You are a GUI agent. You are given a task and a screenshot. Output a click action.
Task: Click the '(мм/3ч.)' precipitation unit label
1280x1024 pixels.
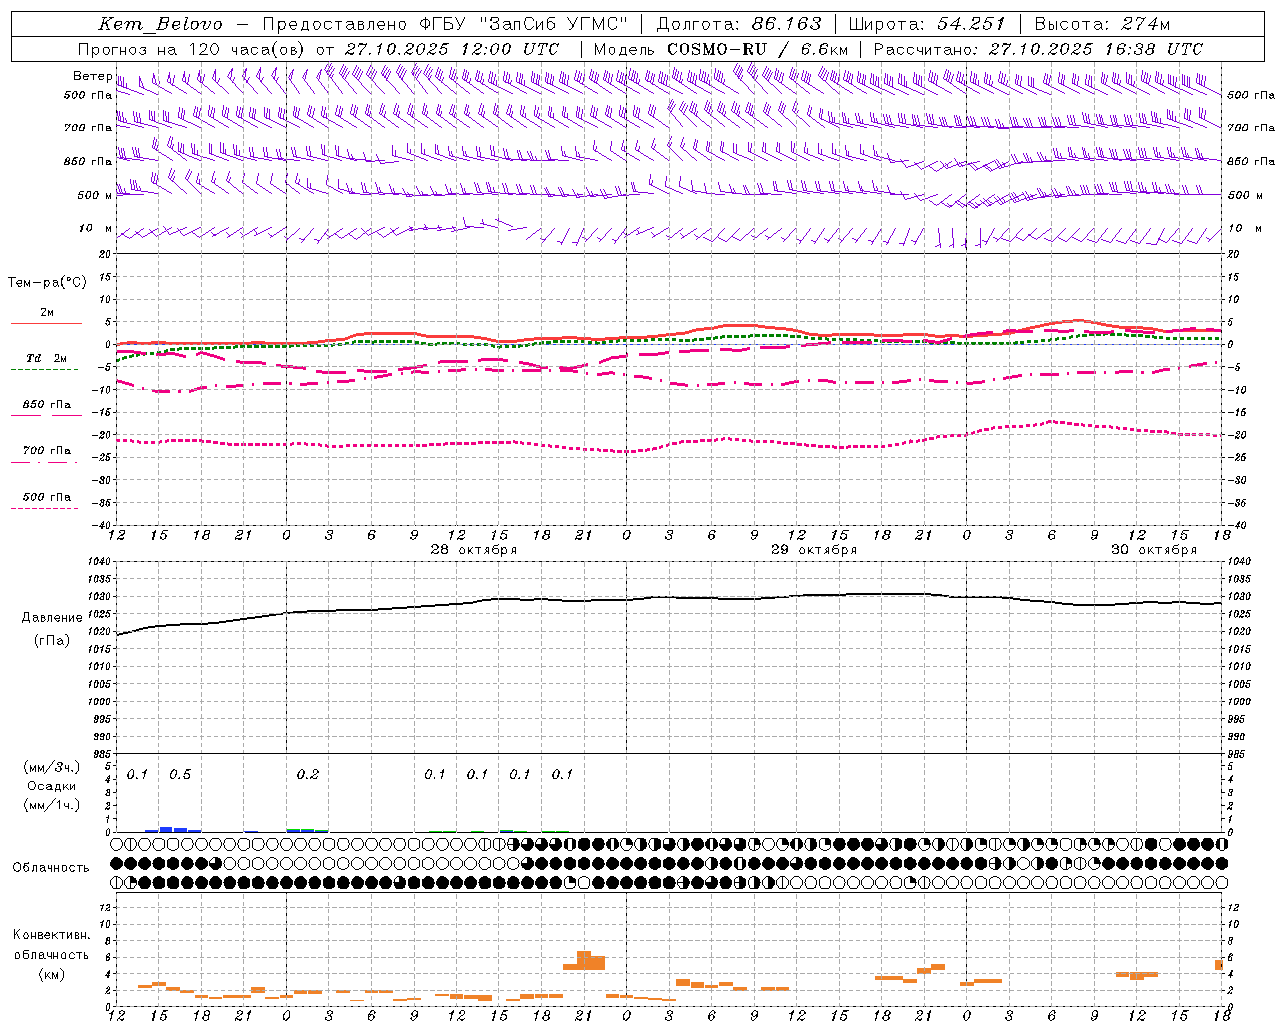click(x=51, y=767)
